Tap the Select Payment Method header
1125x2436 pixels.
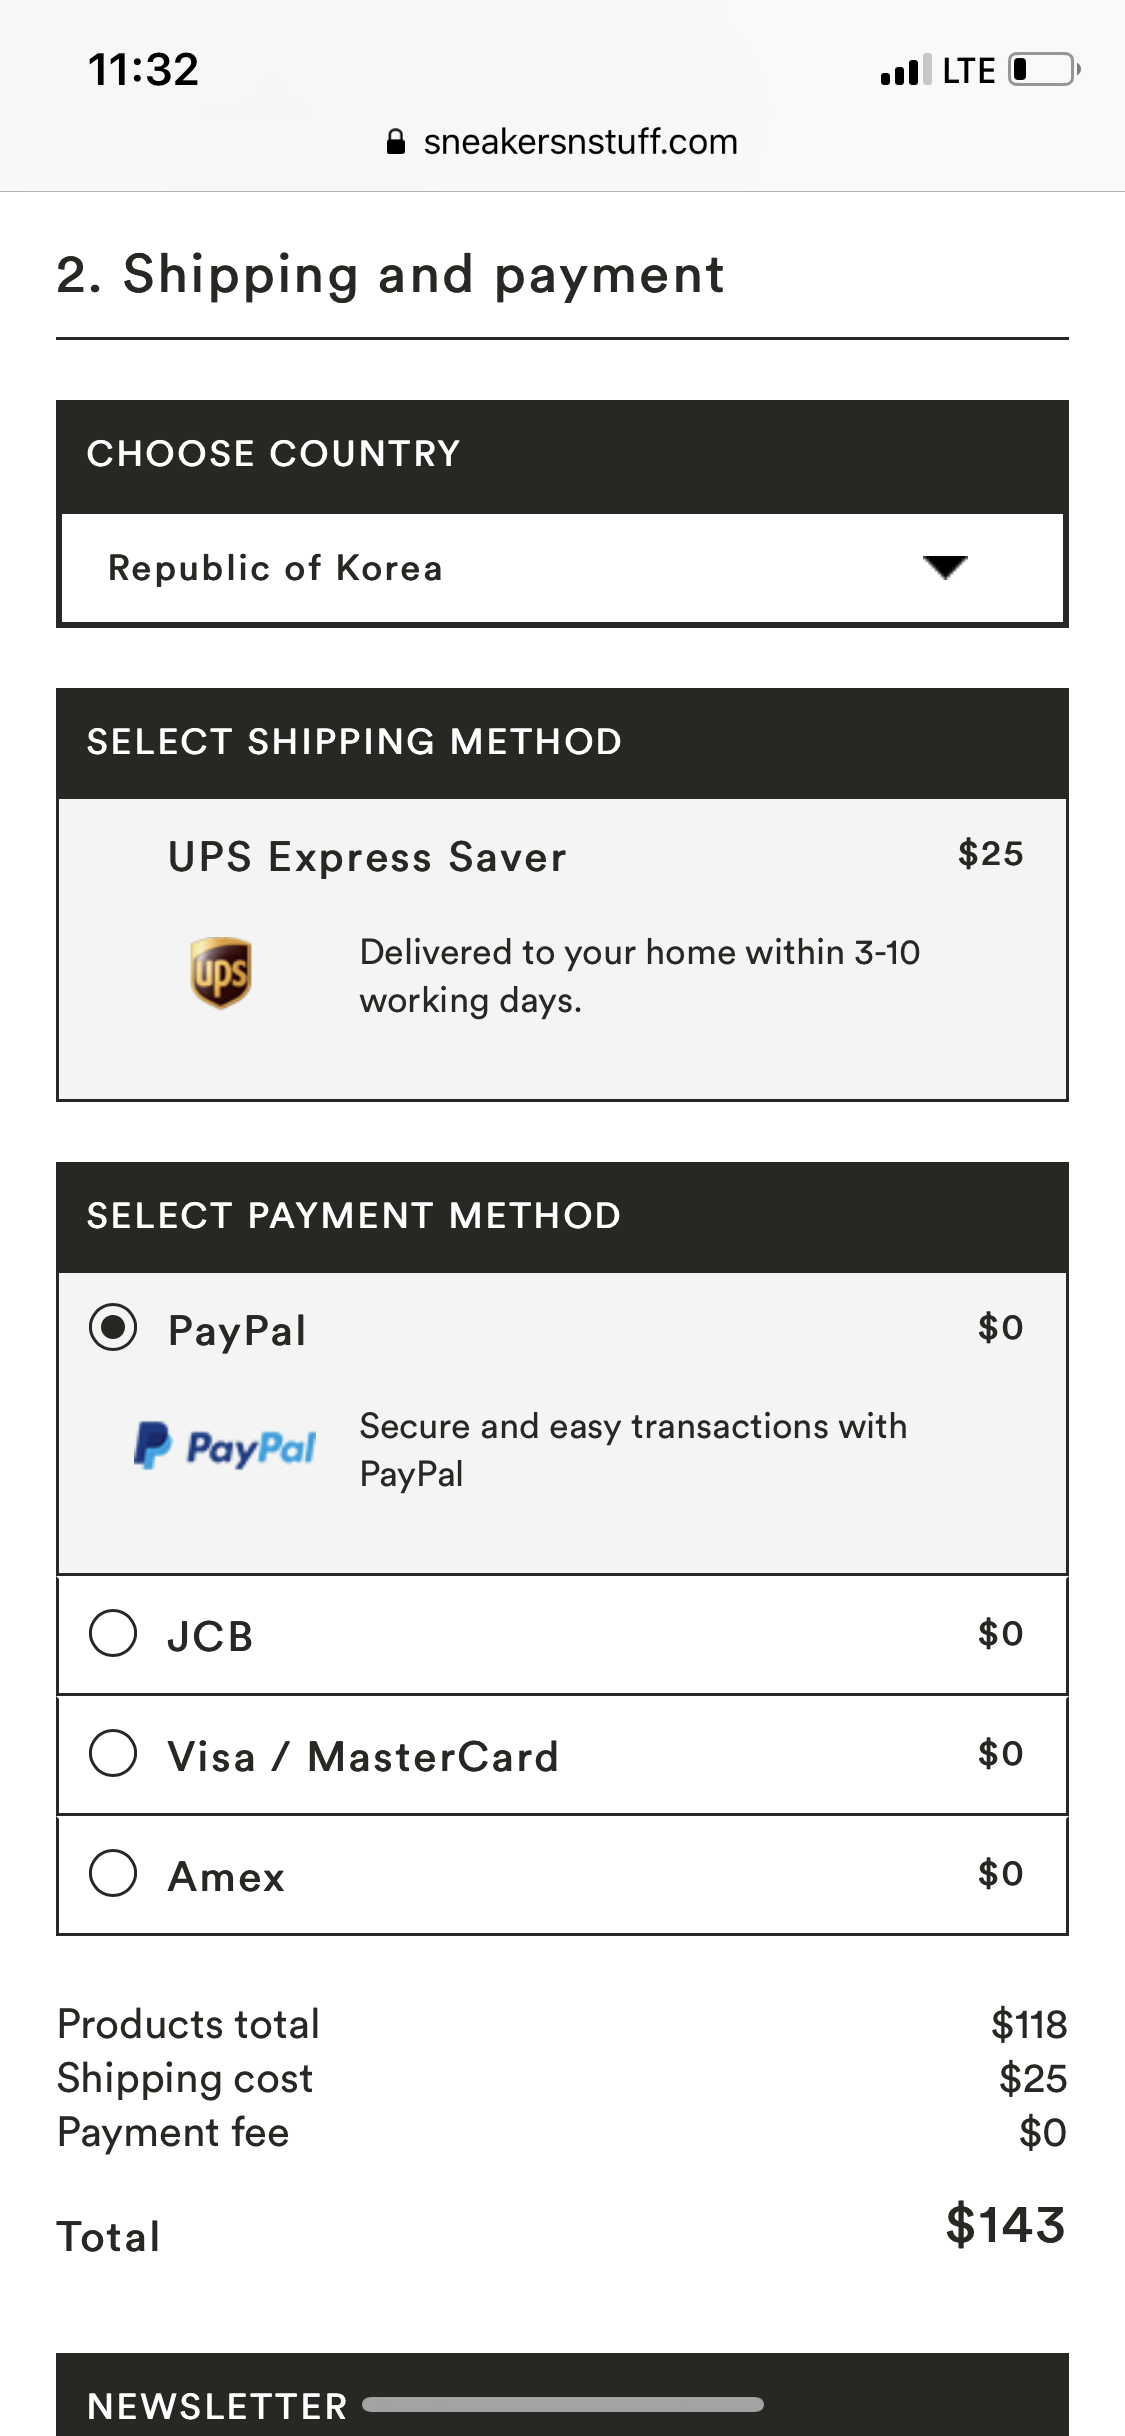(x=354, y=1216)
